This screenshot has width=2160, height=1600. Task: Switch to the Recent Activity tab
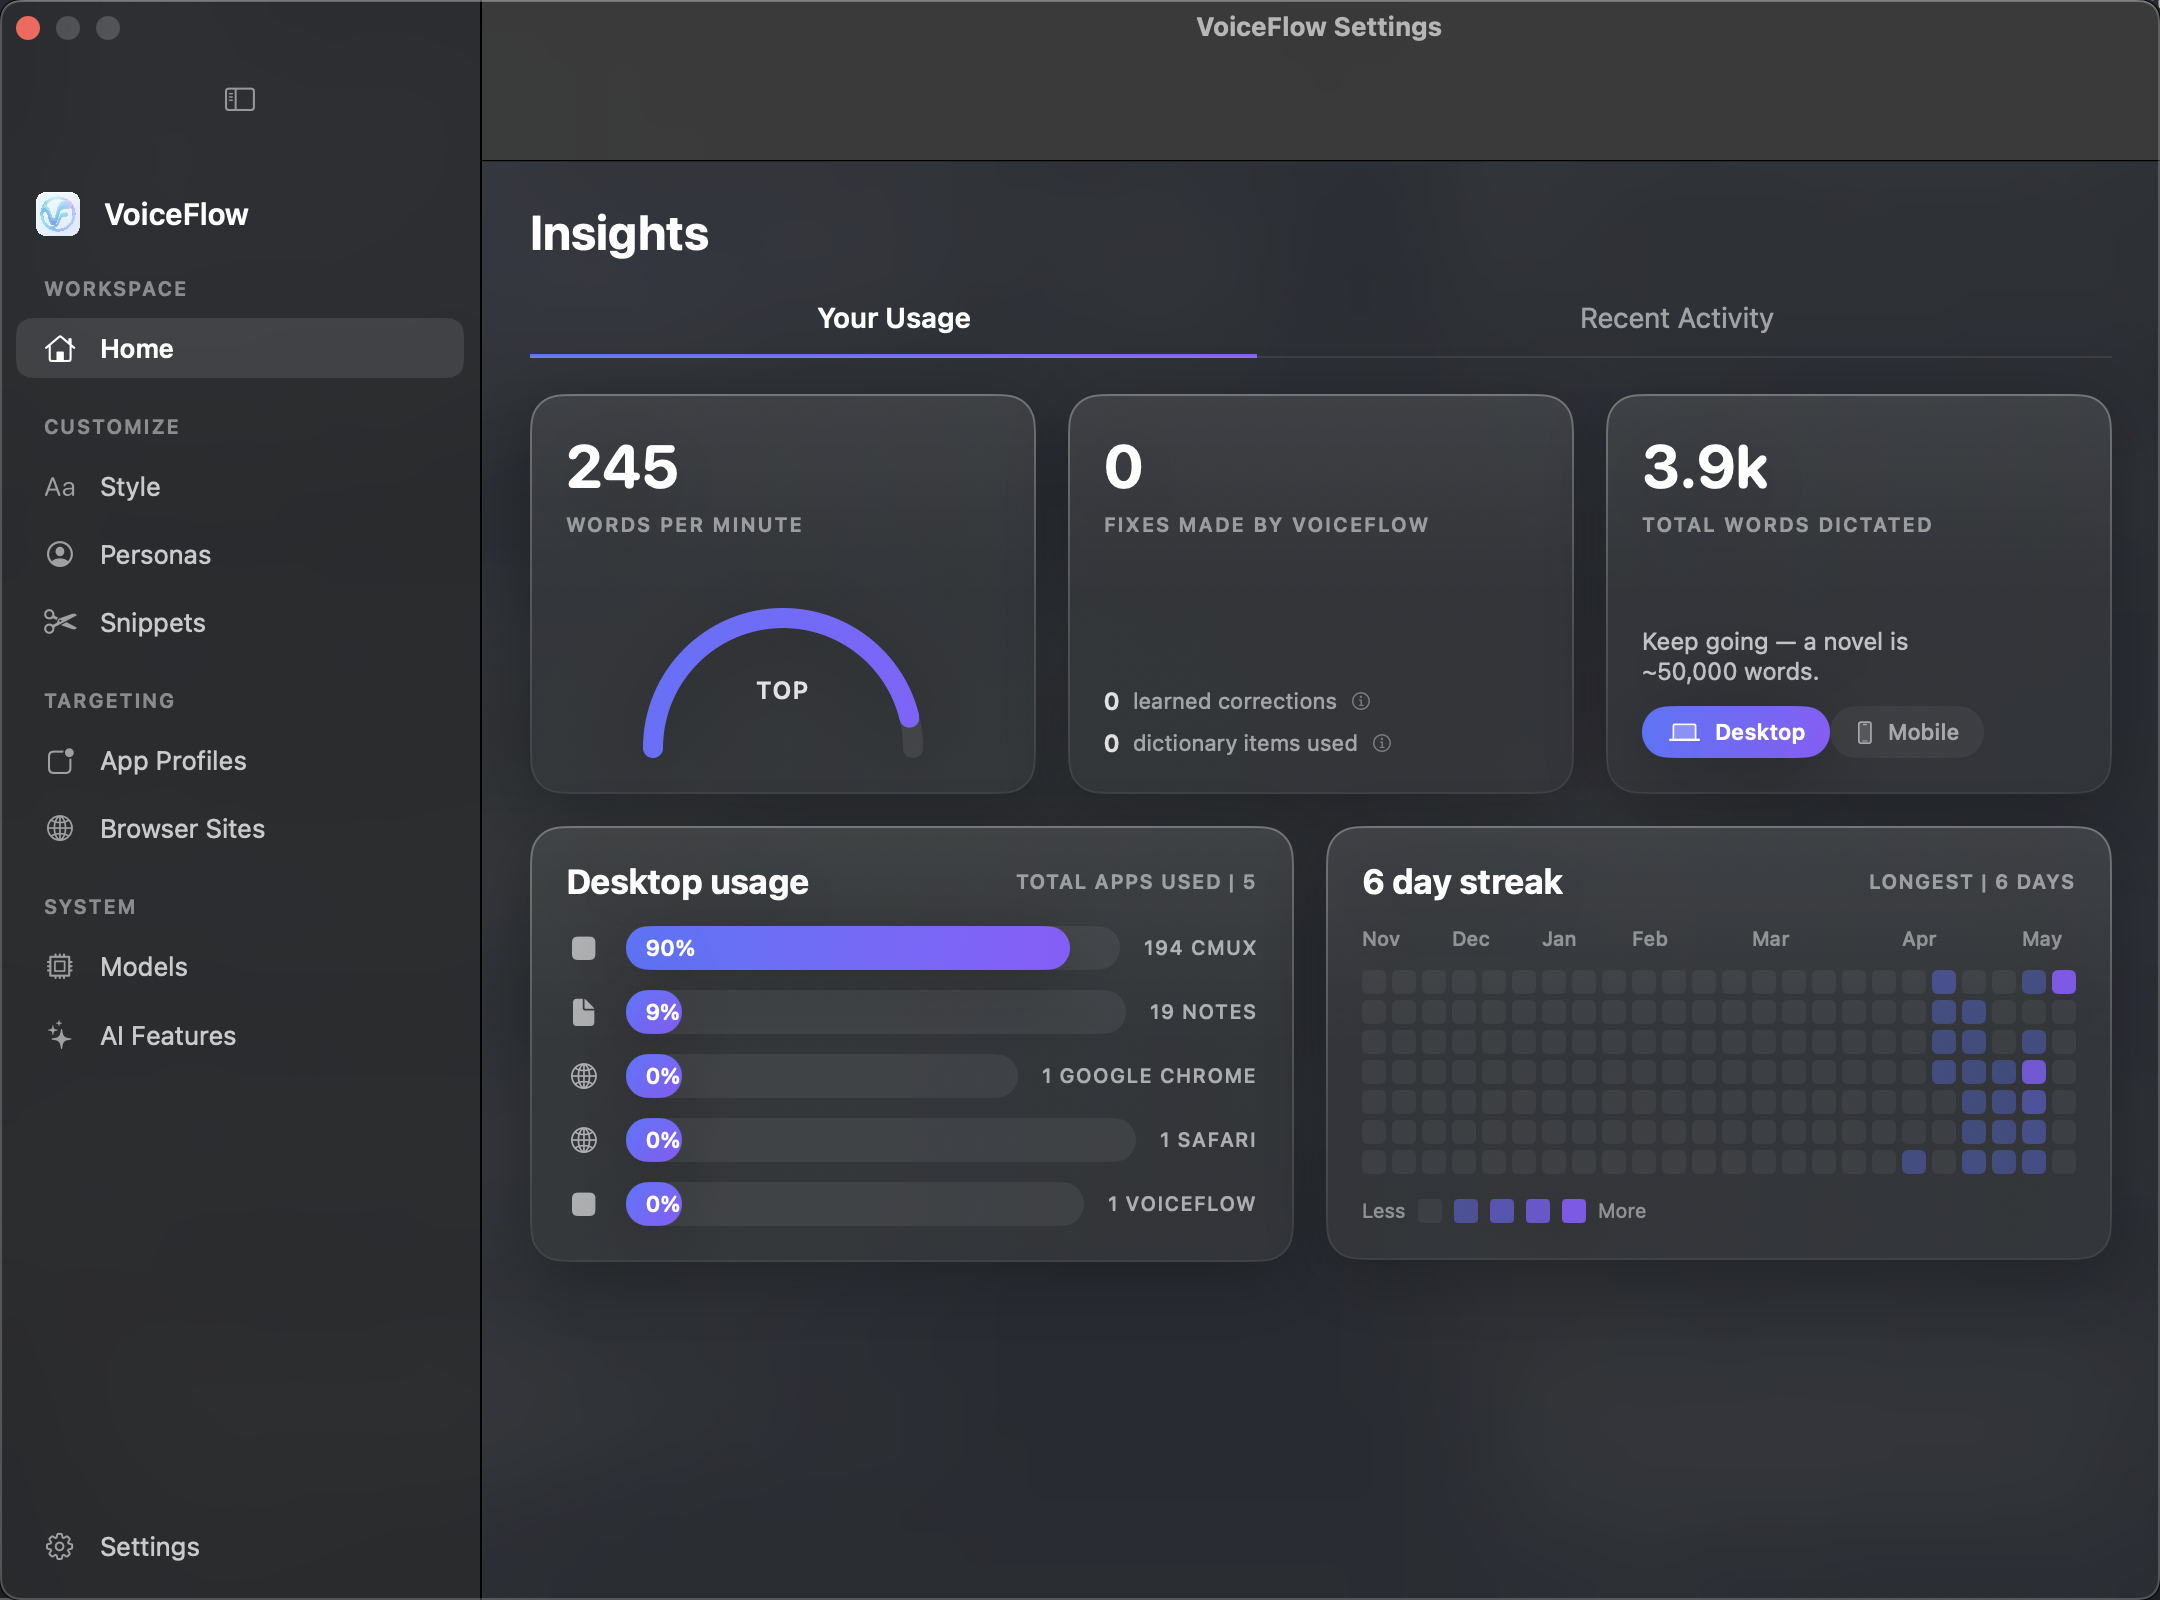pos(1676,318)
